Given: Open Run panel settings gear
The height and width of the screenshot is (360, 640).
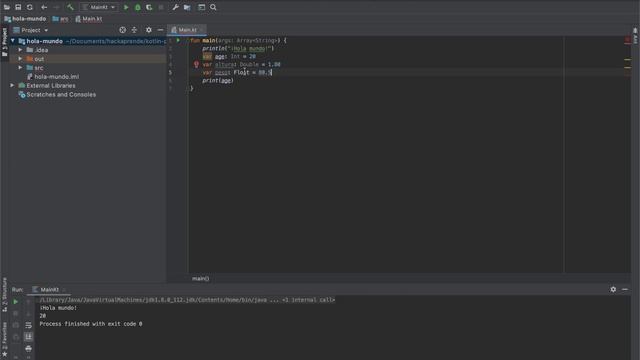Looking at the screenshot, I should (x=613, y=289).
